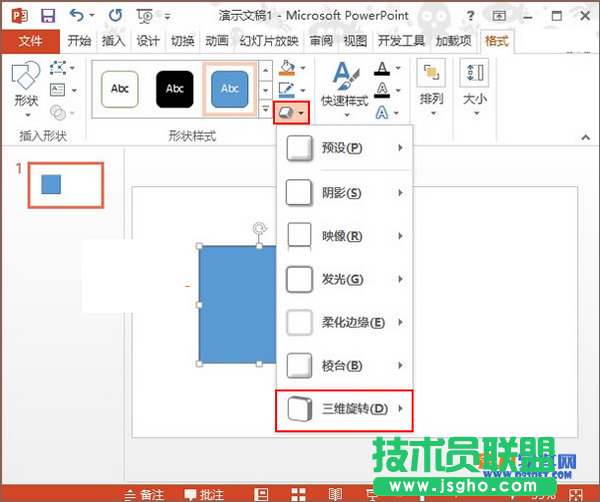Expand the shape styles gallery More arrow

266,109
